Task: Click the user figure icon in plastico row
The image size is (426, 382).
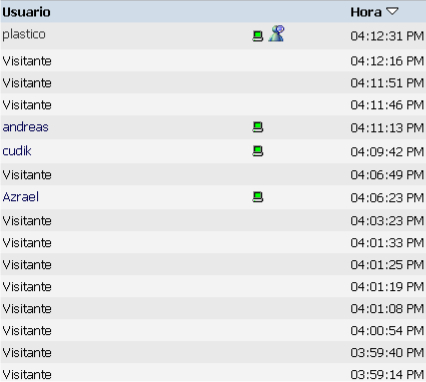Action: click(276, 33)
